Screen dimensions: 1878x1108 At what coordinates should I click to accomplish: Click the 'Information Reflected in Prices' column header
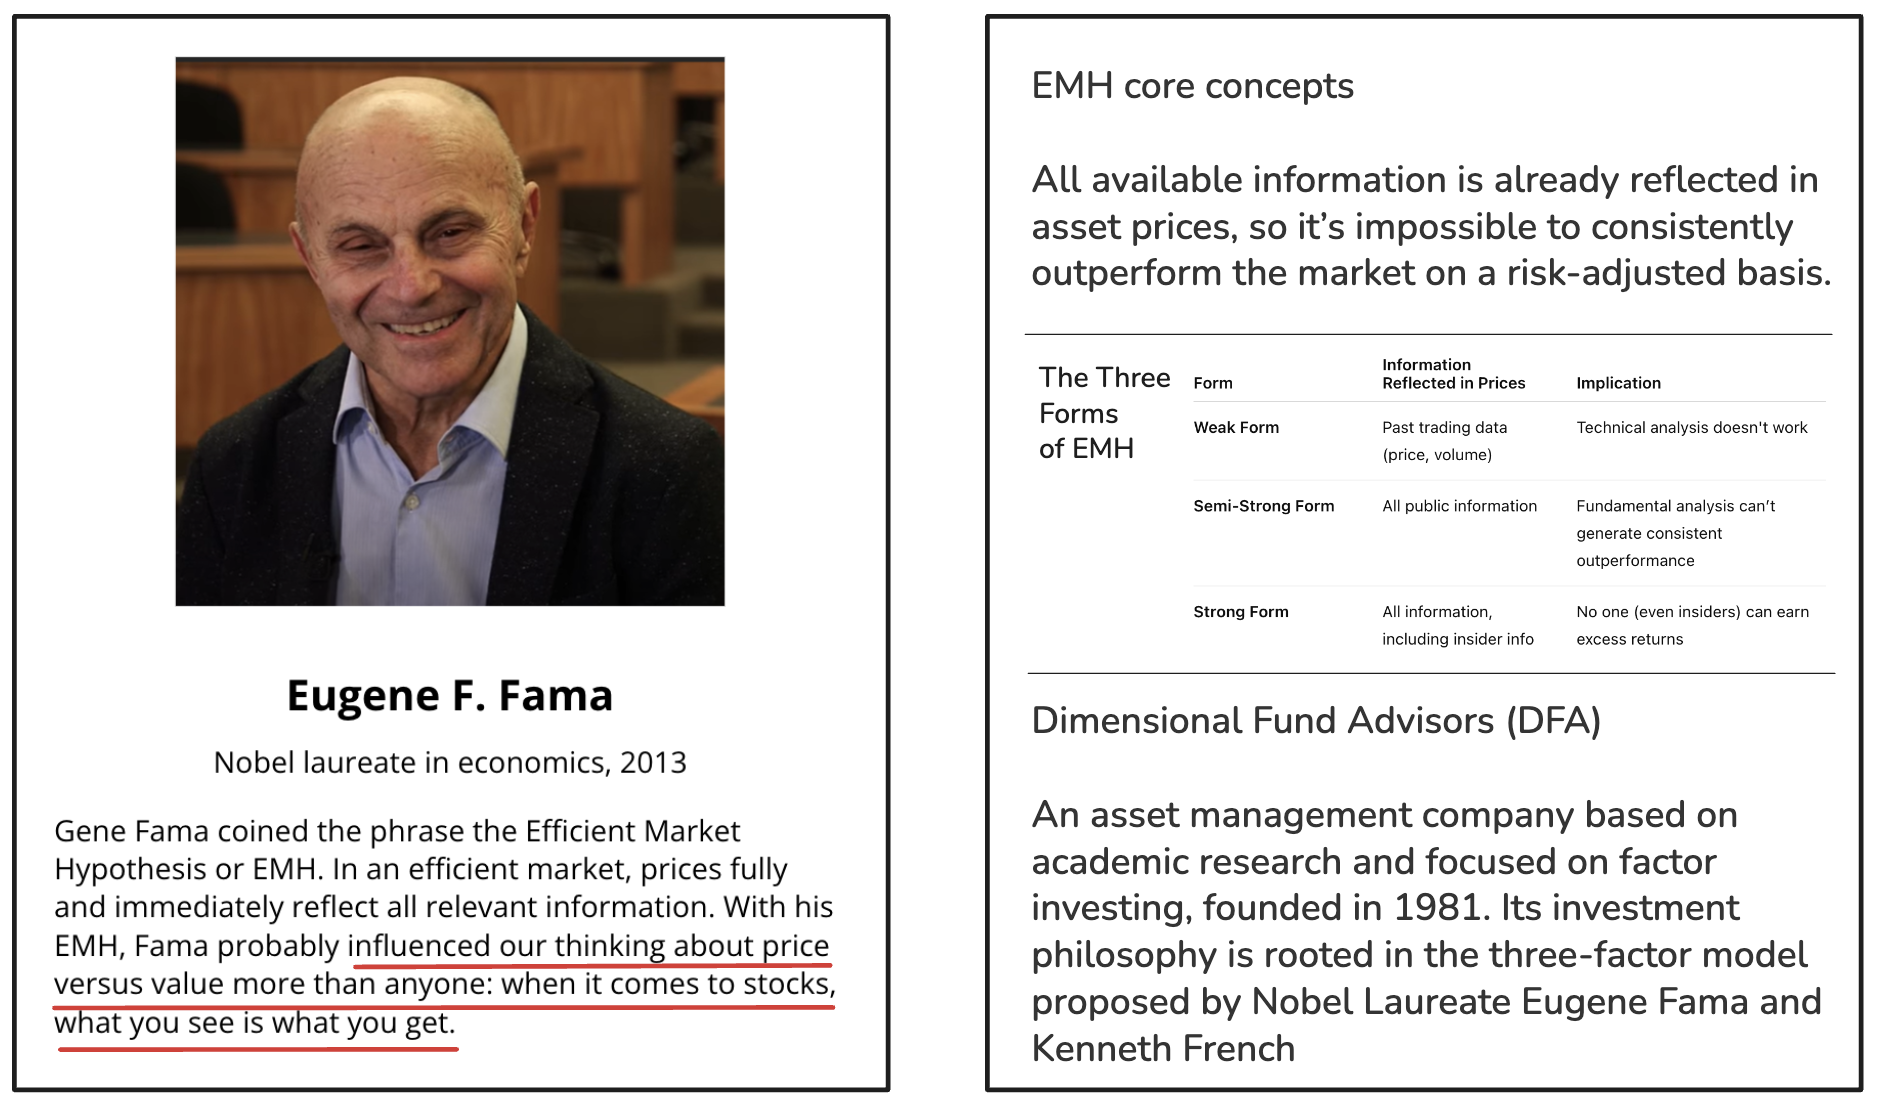tap(1453, 374)
